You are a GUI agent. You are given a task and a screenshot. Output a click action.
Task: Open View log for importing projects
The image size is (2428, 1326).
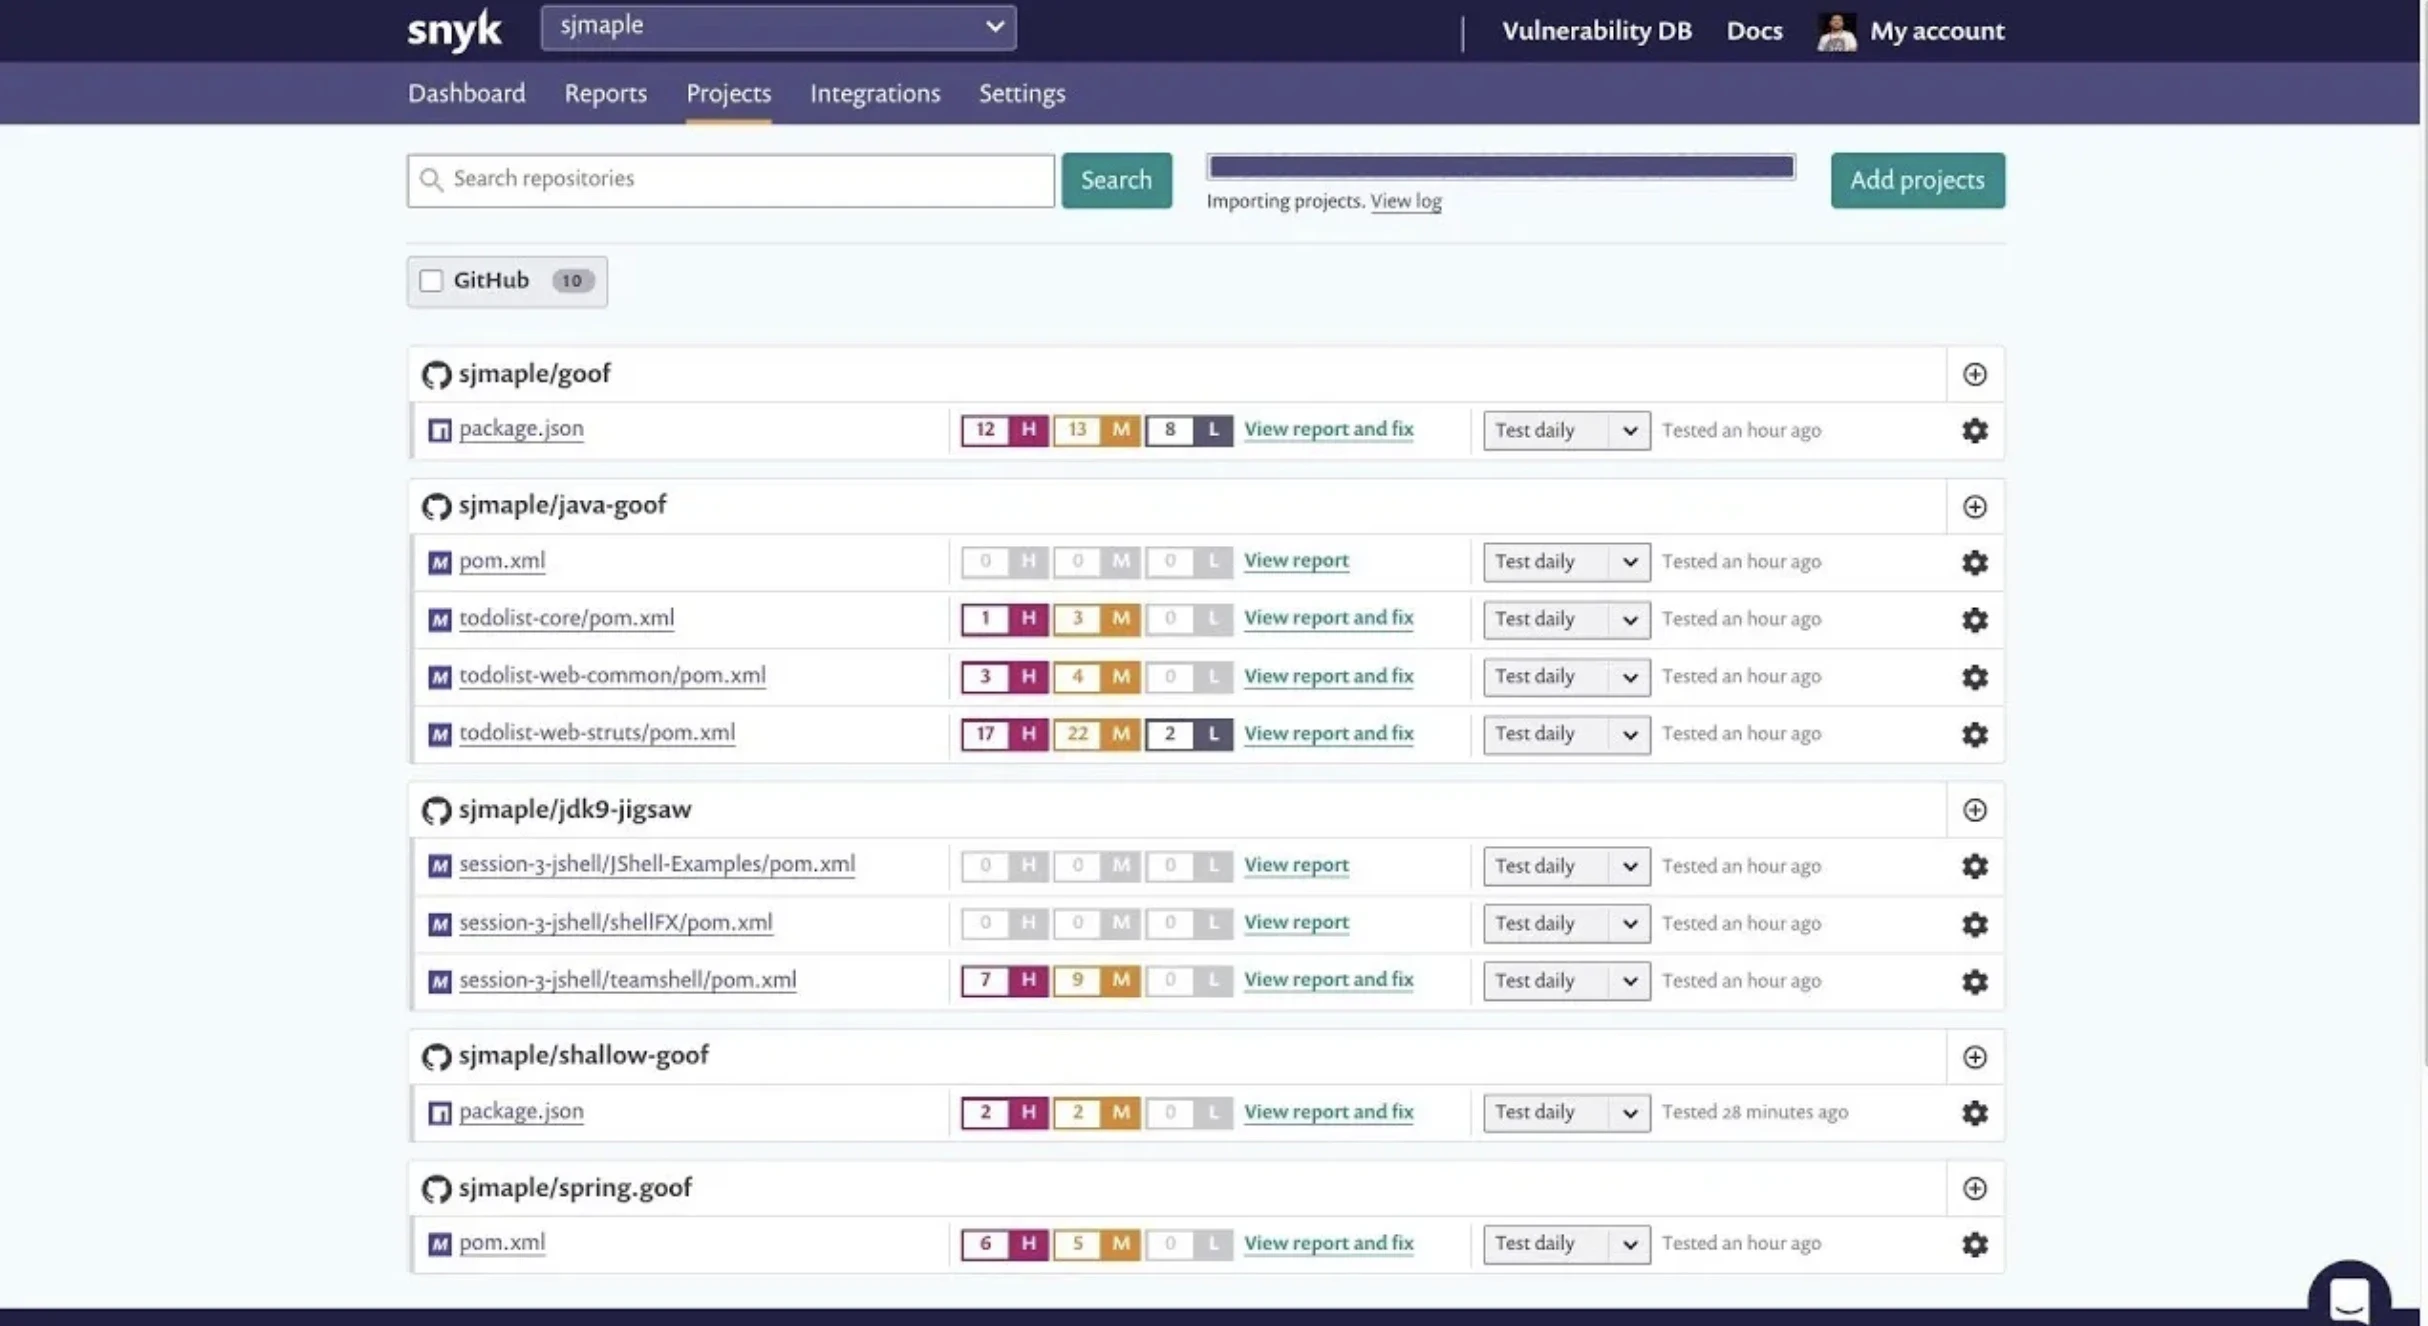pos(1406,200)
